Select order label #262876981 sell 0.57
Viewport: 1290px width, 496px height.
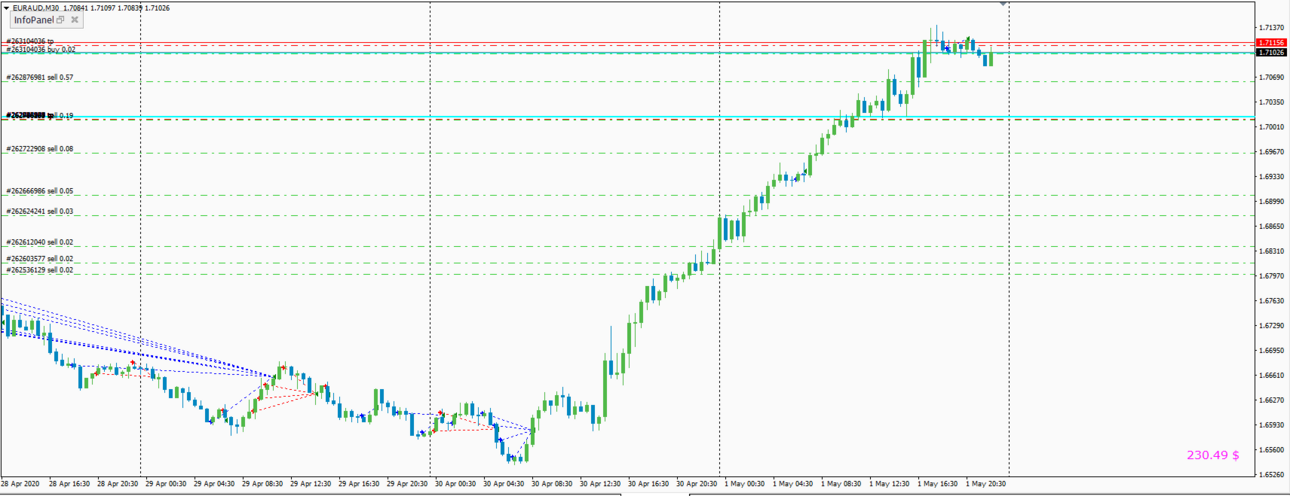(x=40, y=77)
